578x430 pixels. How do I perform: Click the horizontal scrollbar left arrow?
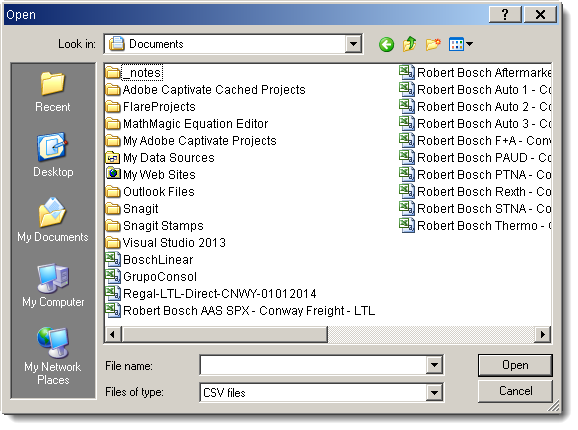coord(113,334)
